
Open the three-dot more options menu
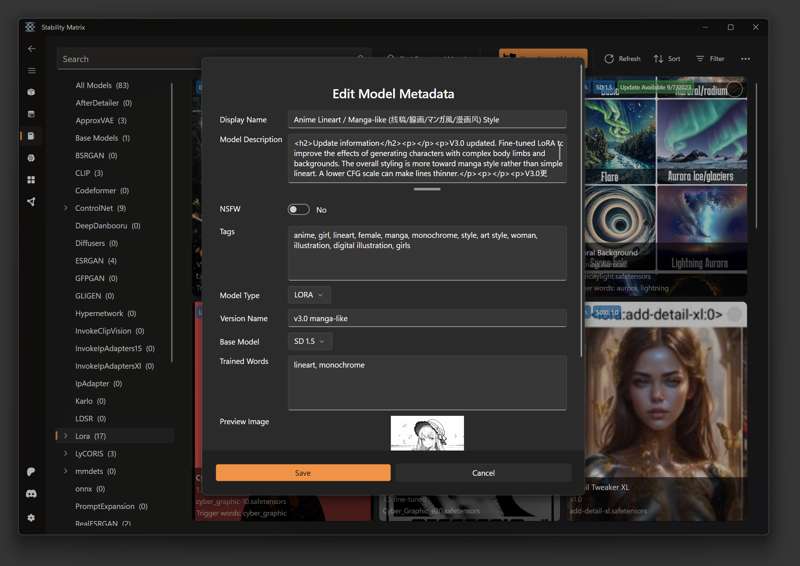[745, 59]
